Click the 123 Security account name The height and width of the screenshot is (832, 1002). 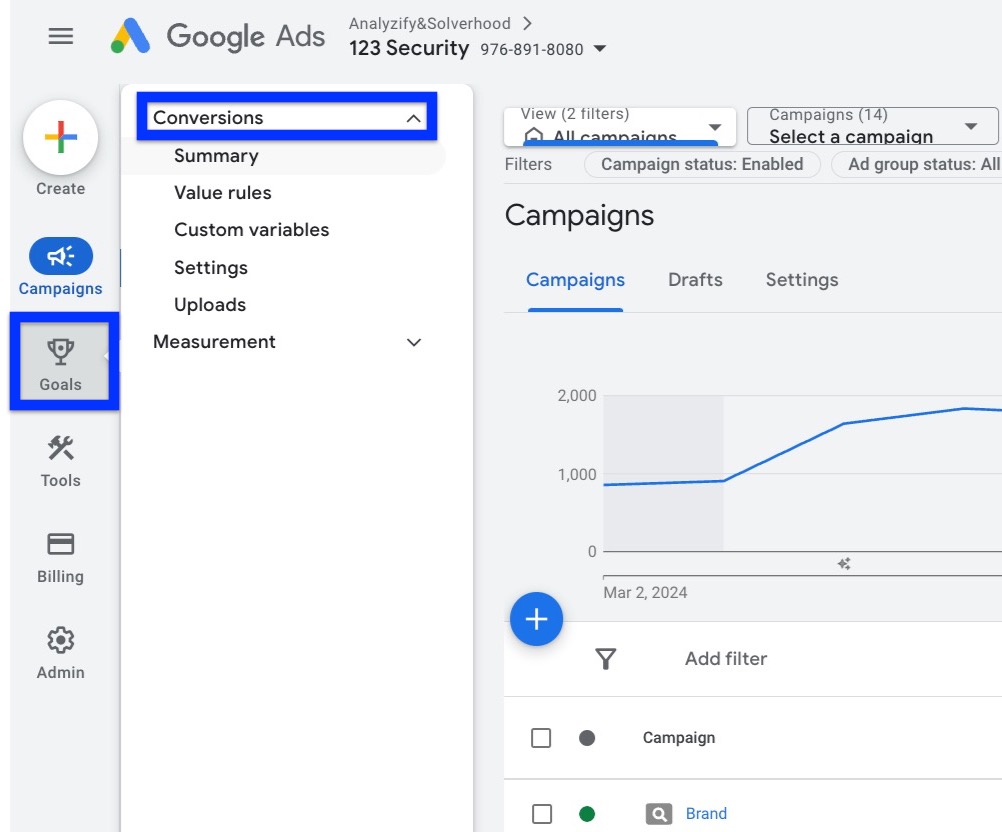(x=409, y=49)
